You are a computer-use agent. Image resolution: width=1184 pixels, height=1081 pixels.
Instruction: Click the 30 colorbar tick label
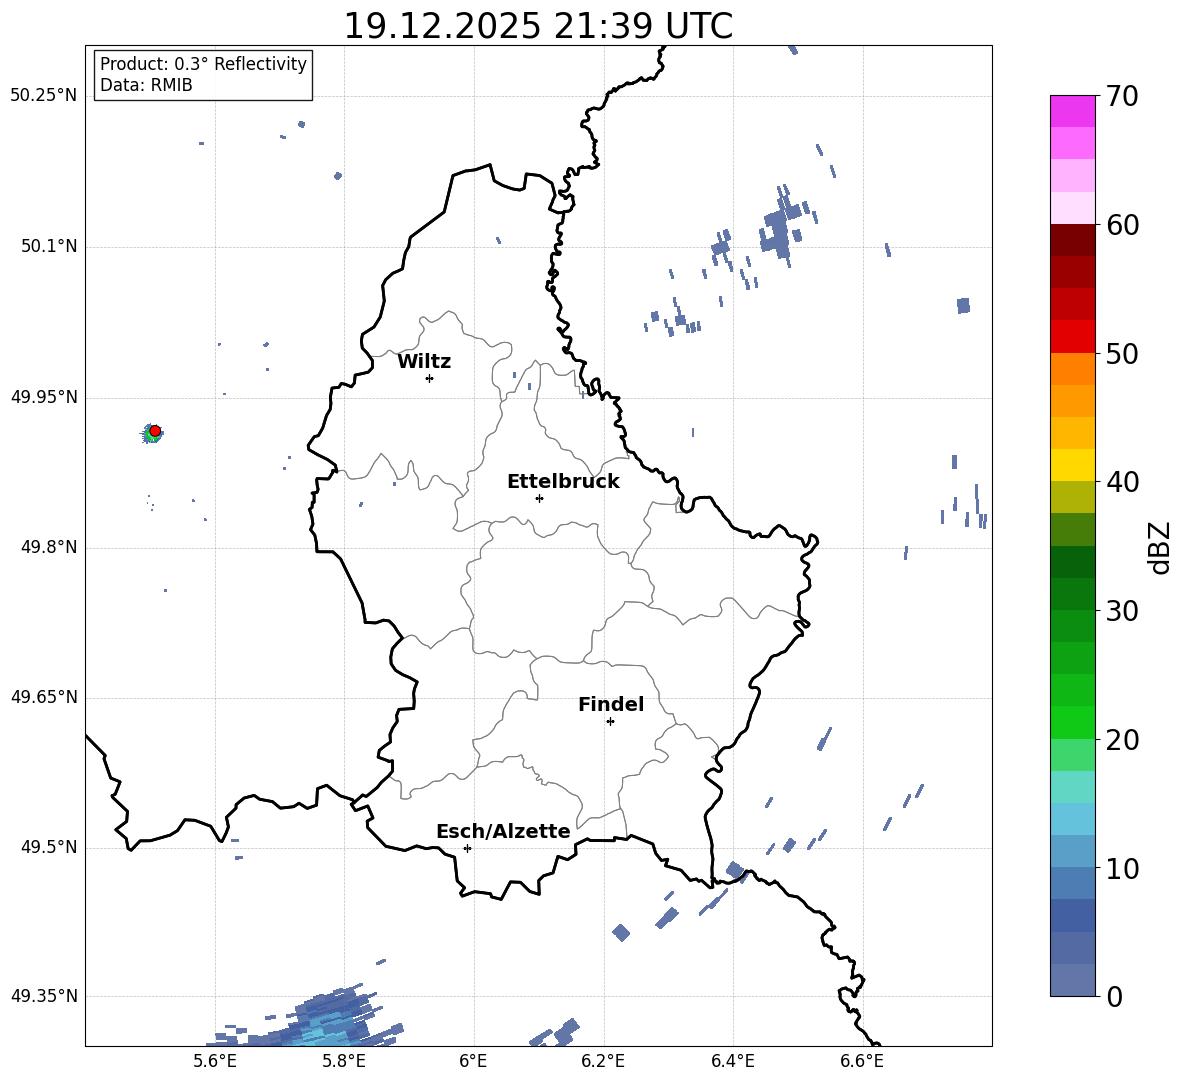click(x=1122, y=611)
